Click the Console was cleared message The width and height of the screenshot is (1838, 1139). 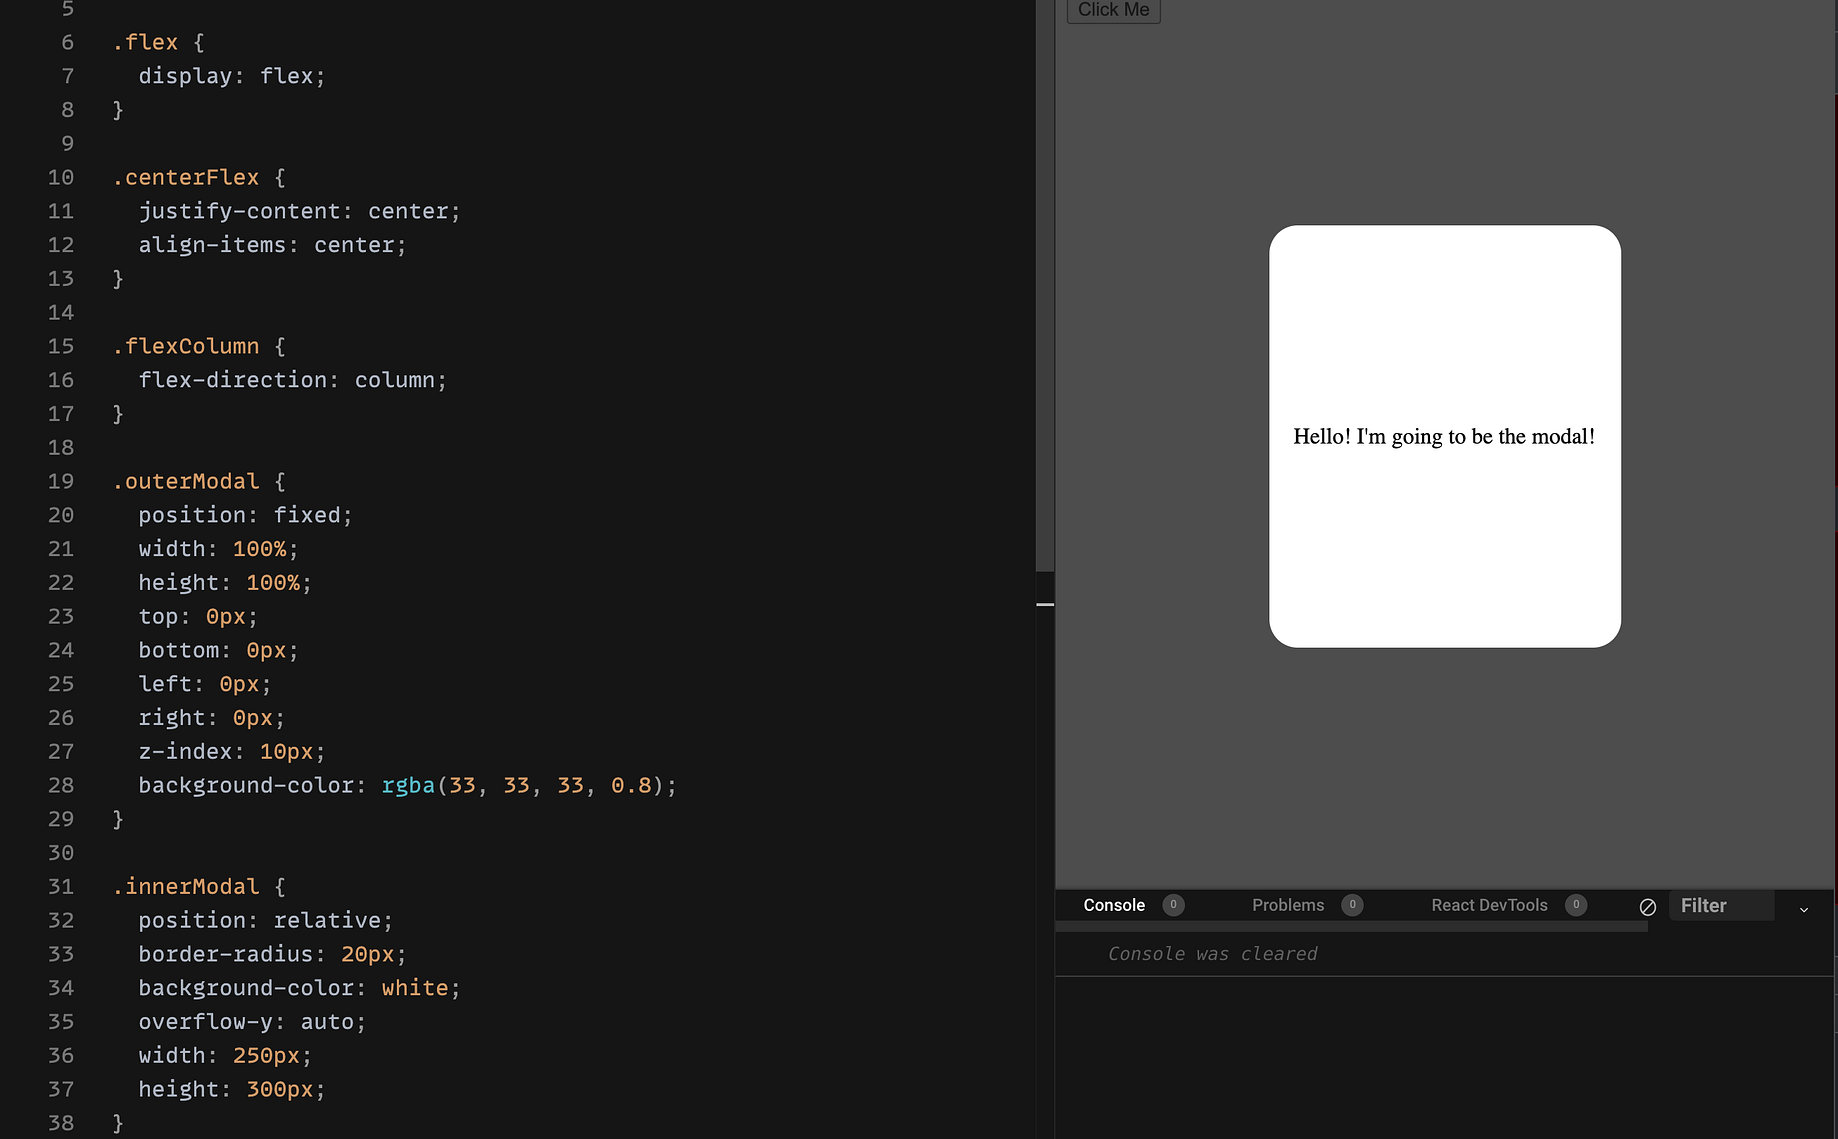pyautogui.click(x=1212, y=953)
